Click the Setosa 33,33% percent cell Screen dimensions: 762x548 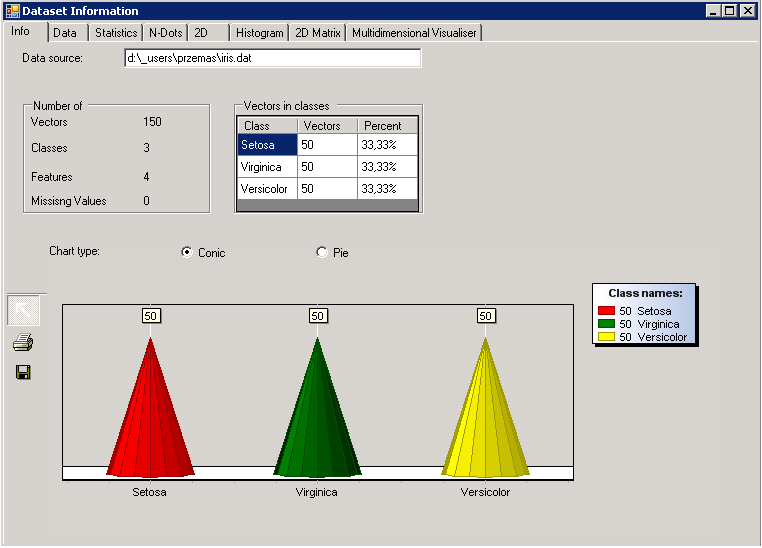pos(387,145)
